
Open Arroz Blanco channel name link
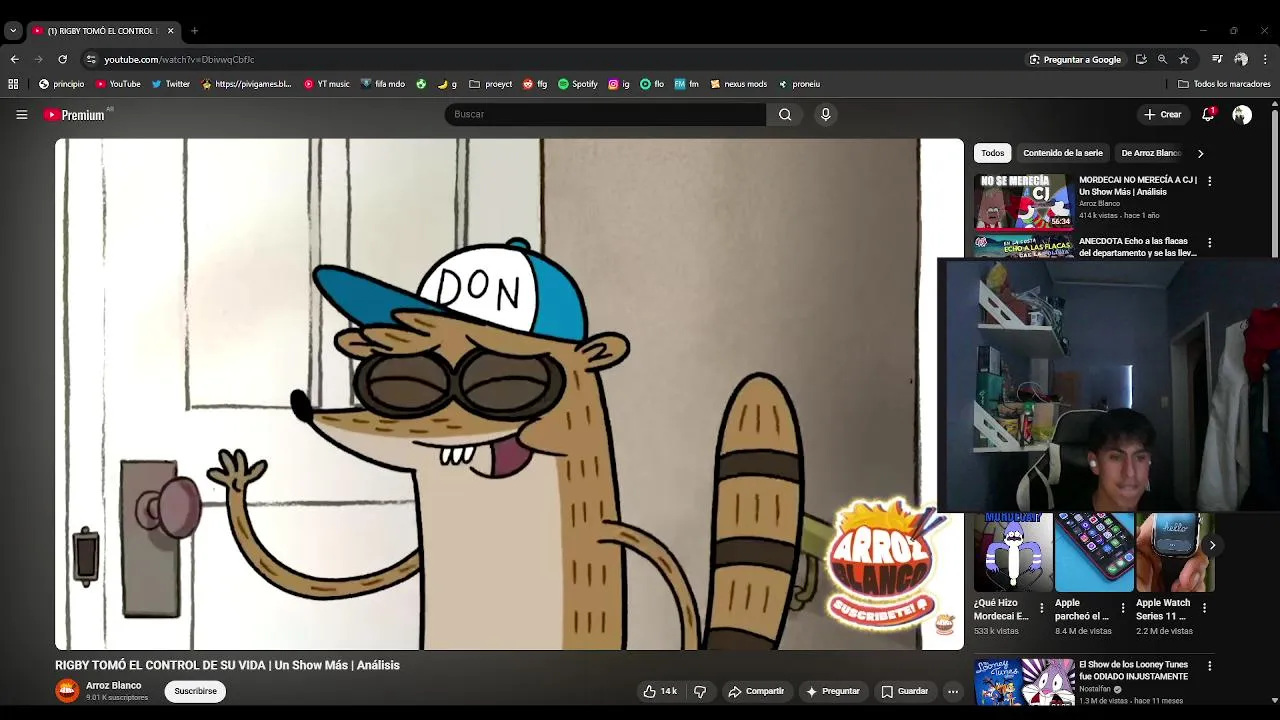(x=113, y=686)
